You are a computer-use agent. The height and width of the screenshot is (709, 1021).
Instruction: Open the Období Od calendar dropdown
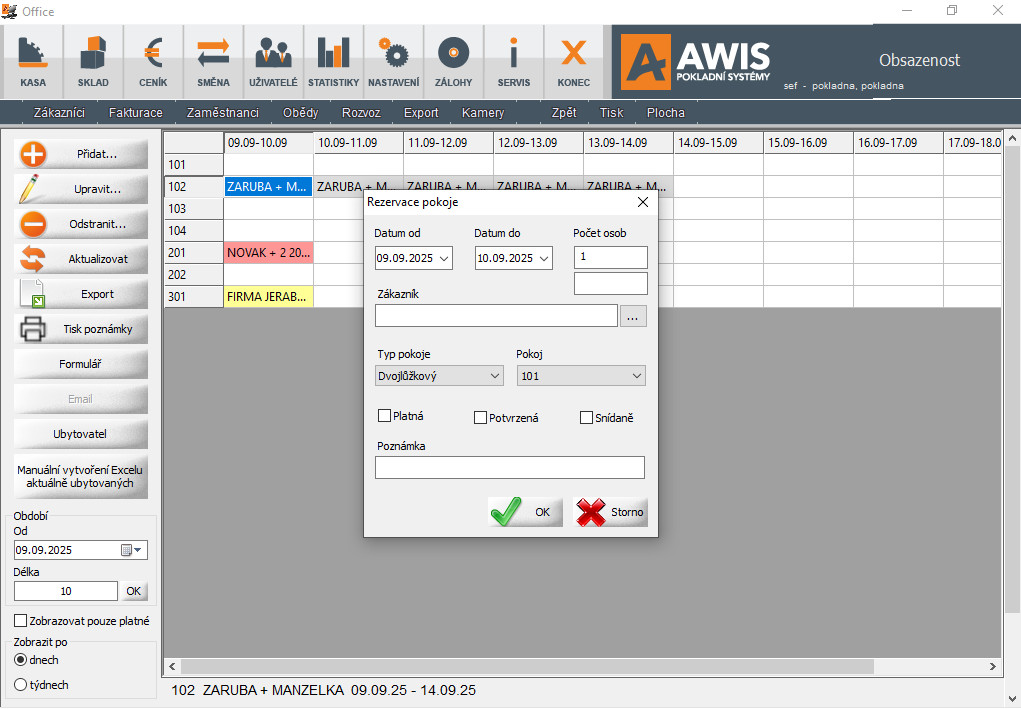[x=132, y=550]
